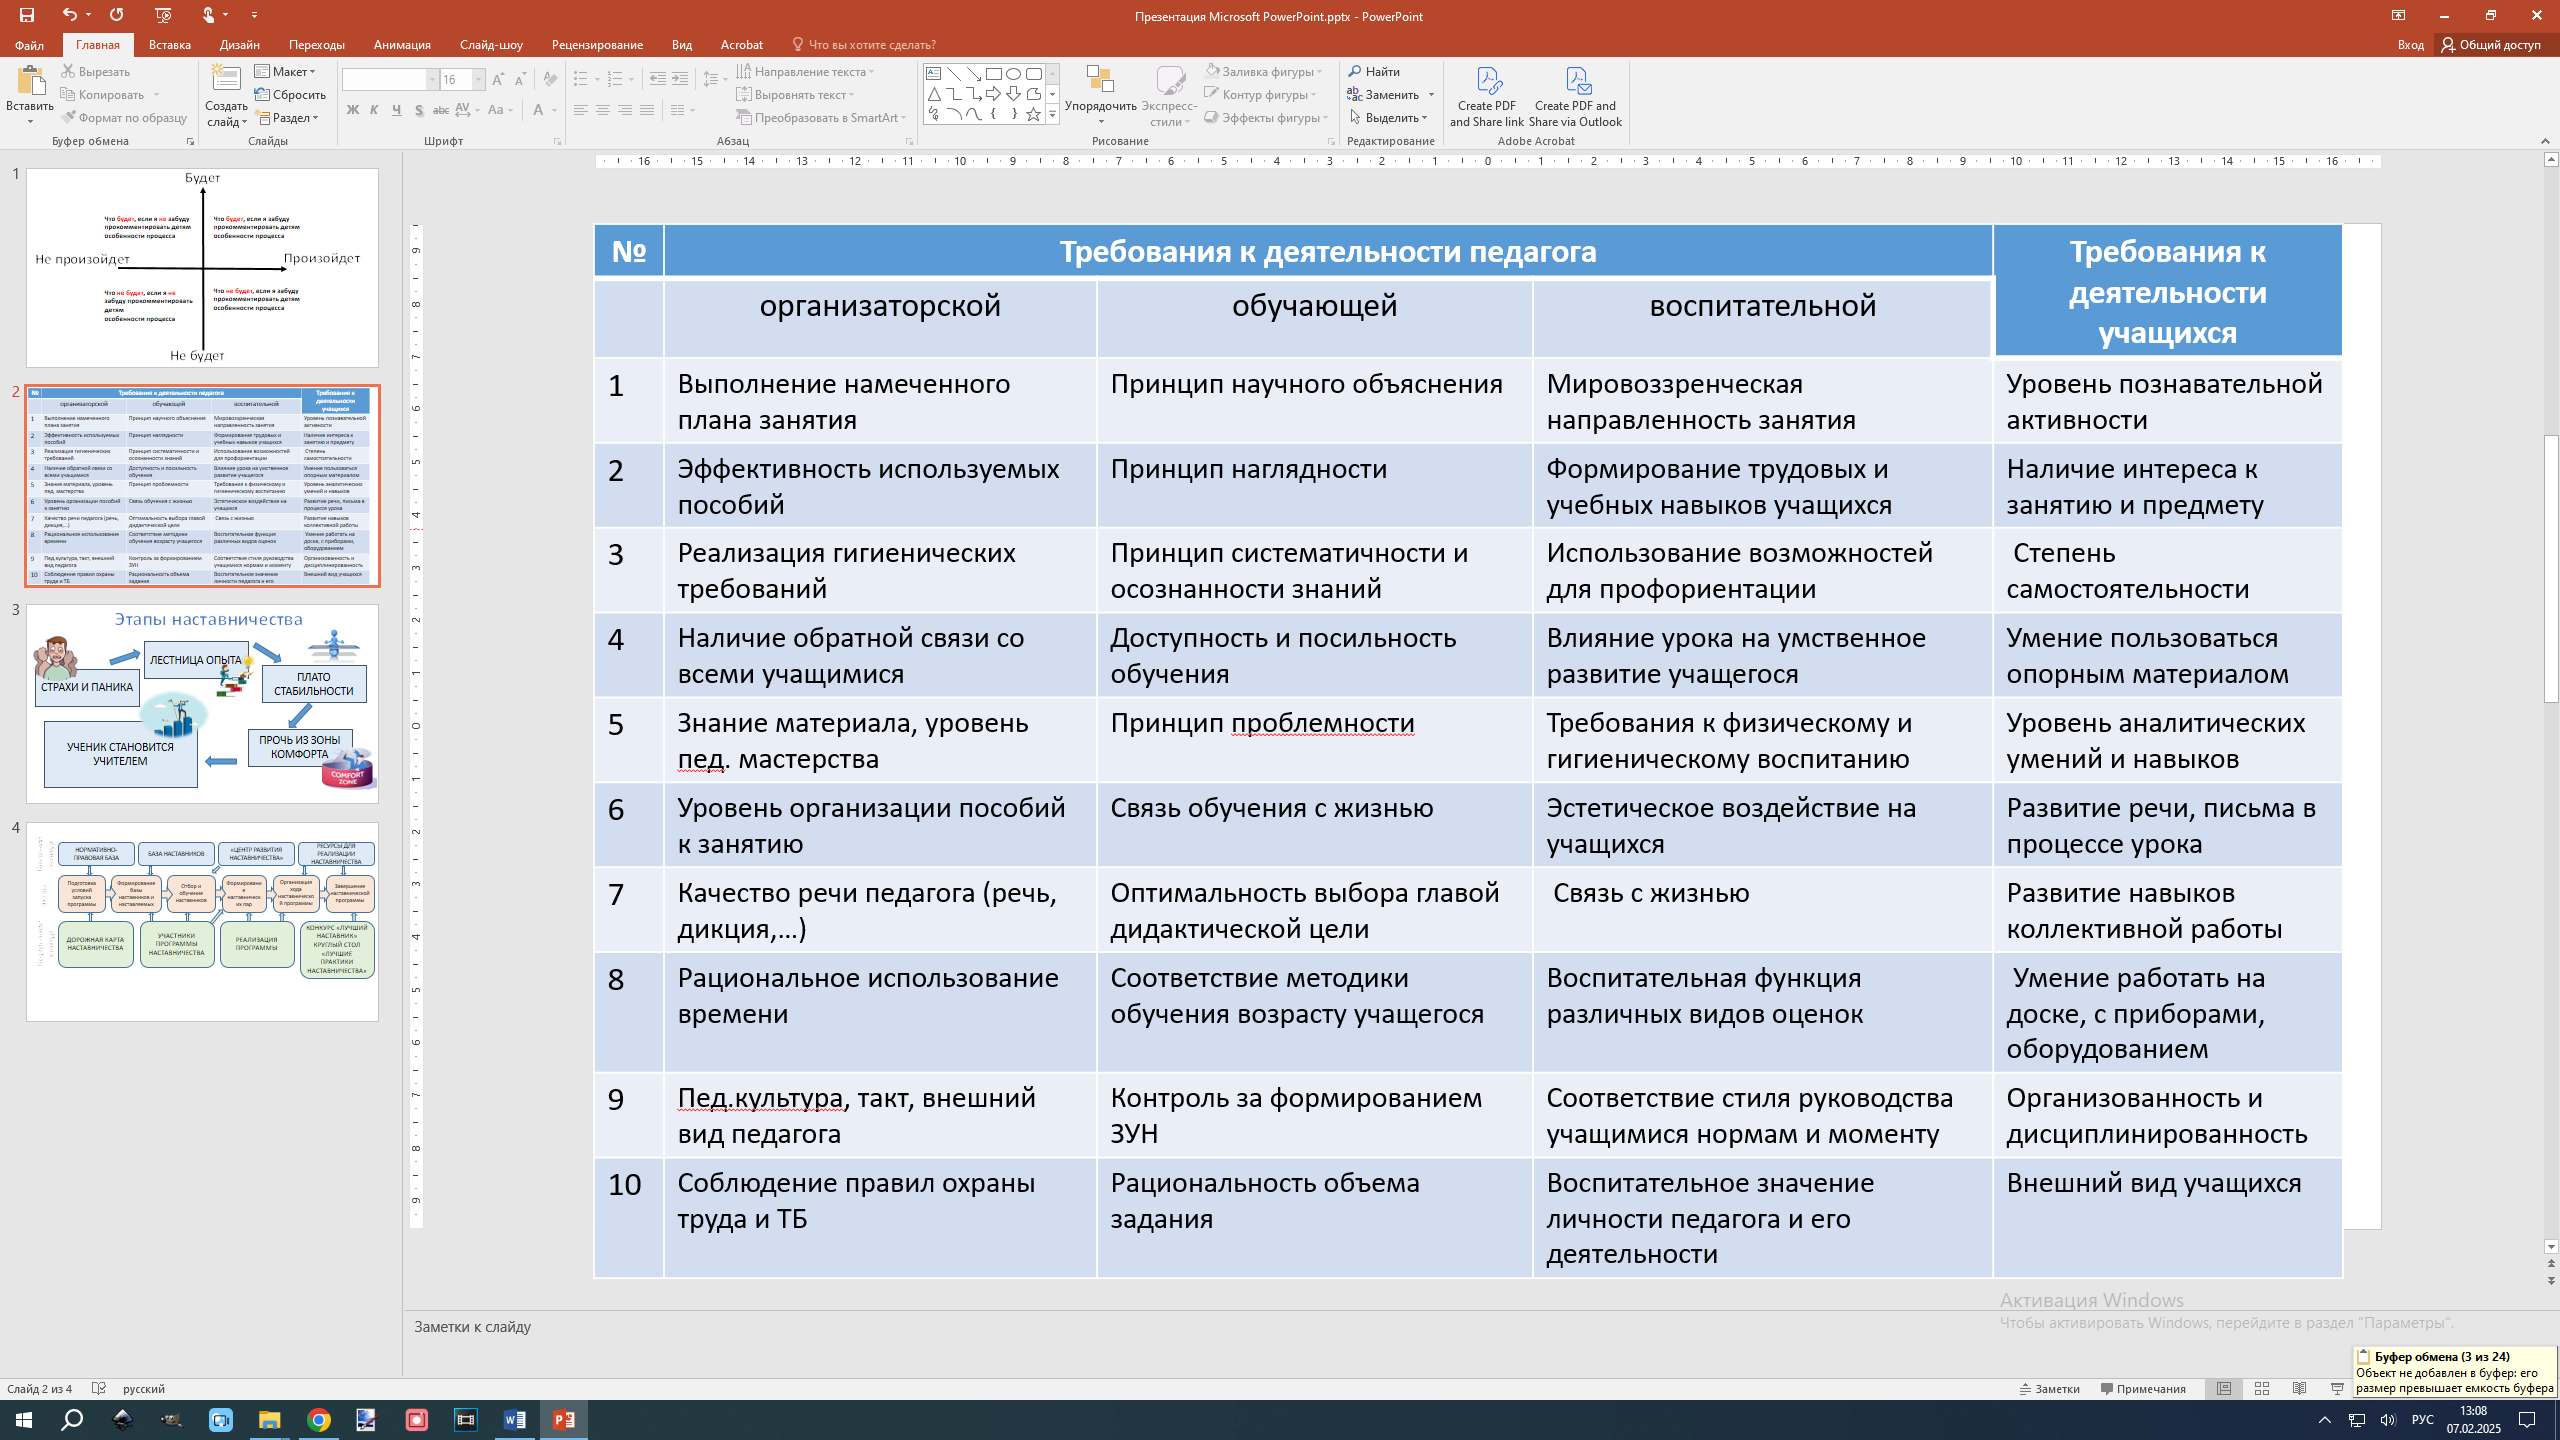The width and height of the screenshot is (2560, 1440).
Task: Toggle the Примечания comments pane
Action: pos(2143,1389)
